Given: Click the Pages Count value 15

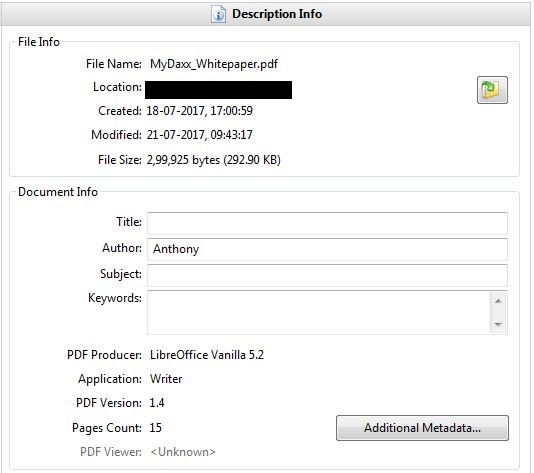Looking at the screenshot, I should [x=156, y=428].
